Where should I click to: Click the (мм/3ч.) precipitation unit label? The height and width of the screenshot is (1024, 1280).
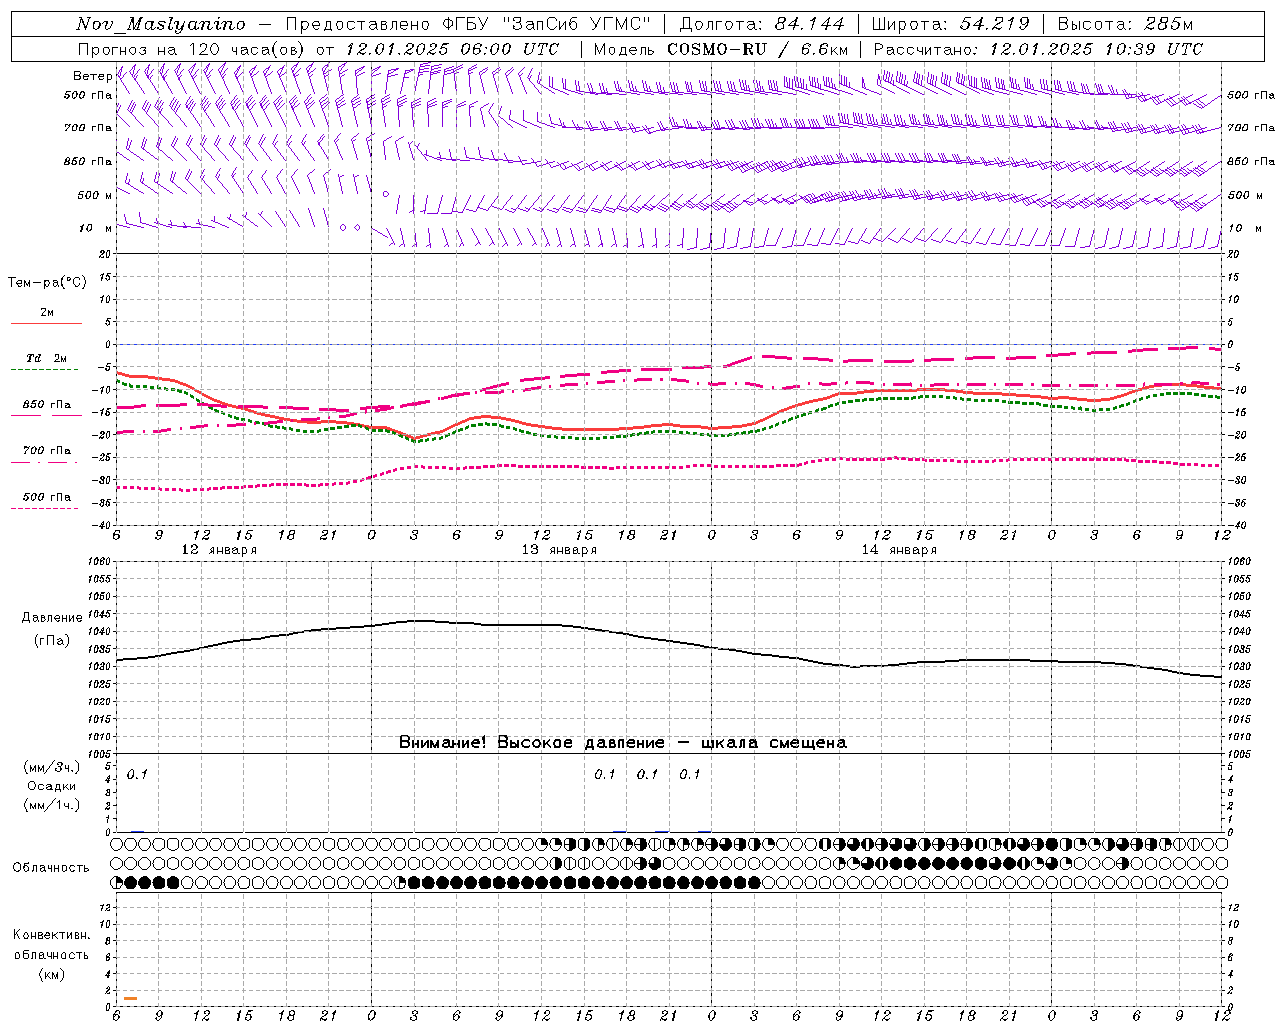click(x=52, y=767)
